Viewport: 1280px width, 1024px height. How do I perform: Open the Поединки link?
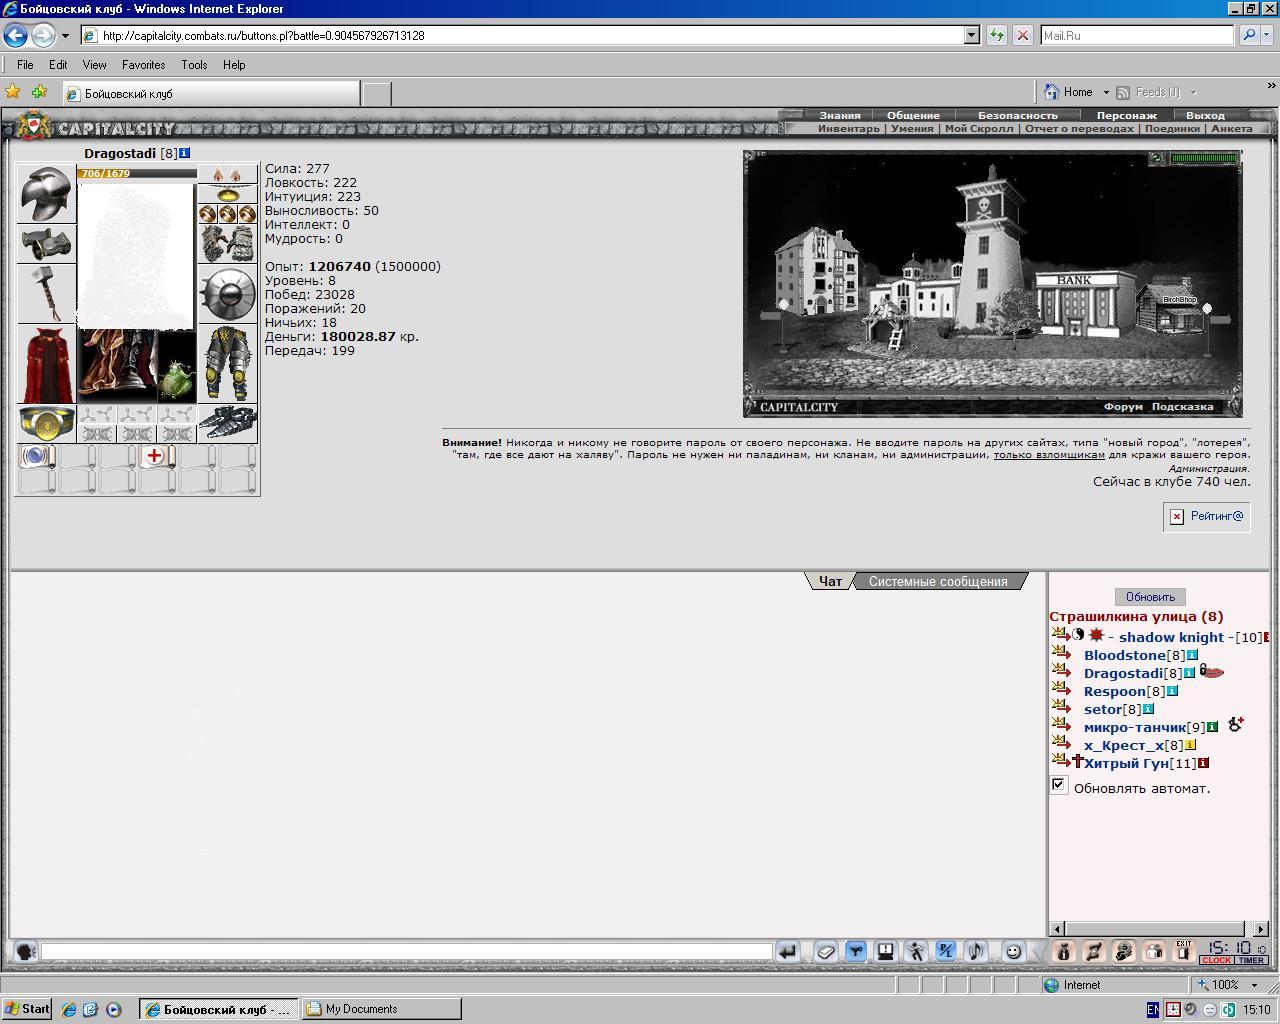[x=1172, y=128]
